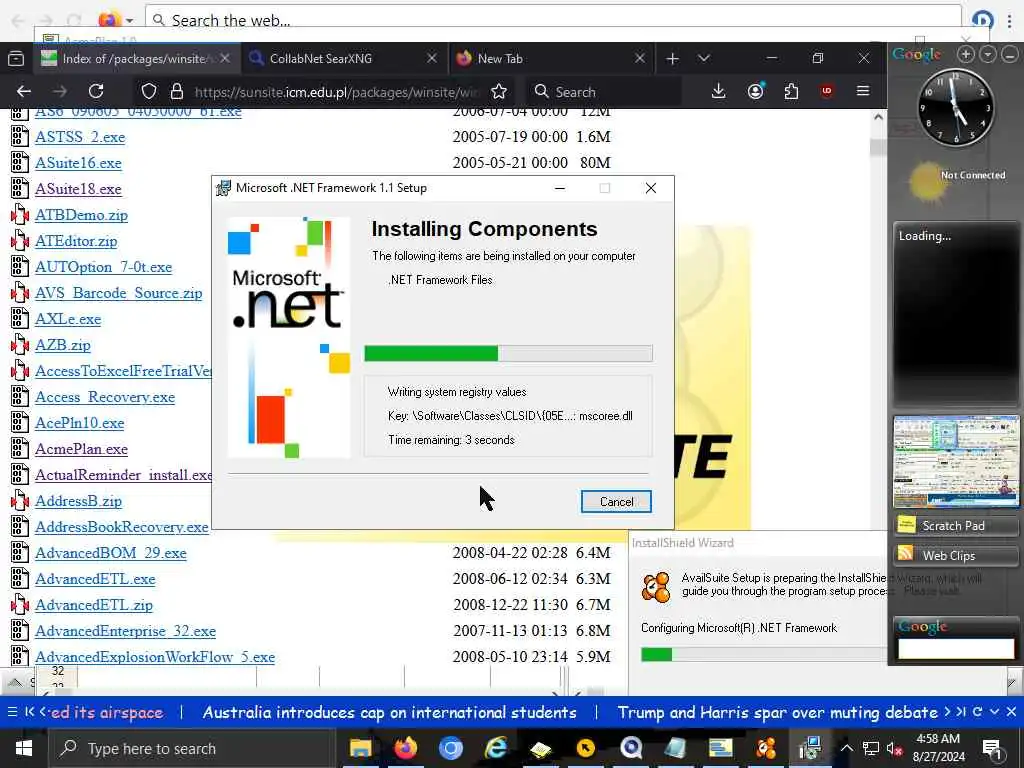Open the Windows Start menu
1024x768 pixels.
[x=24, y=748]
